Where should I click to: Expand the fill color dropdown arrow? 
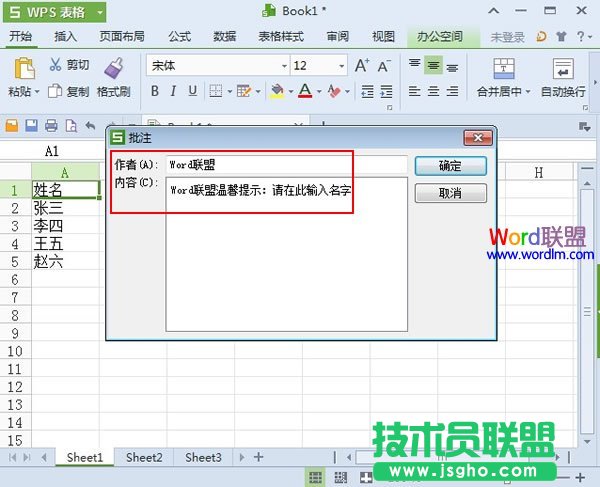click(290, 91)
